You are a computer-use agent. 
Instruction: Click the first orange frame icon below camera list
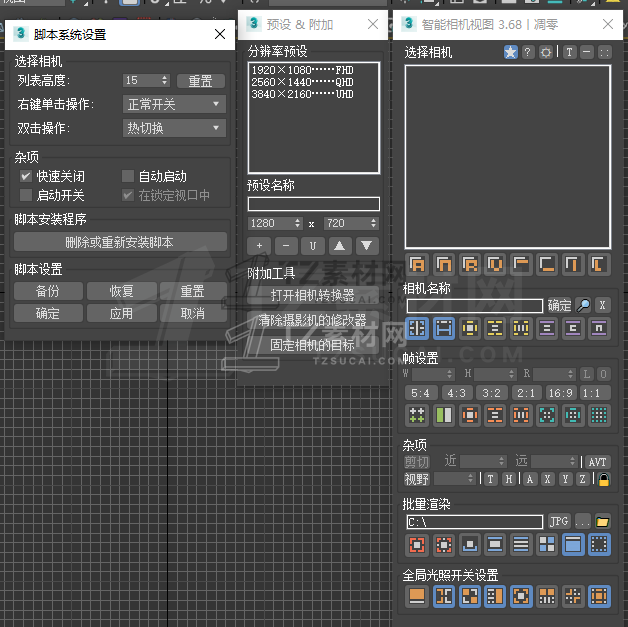click(417, 264)
